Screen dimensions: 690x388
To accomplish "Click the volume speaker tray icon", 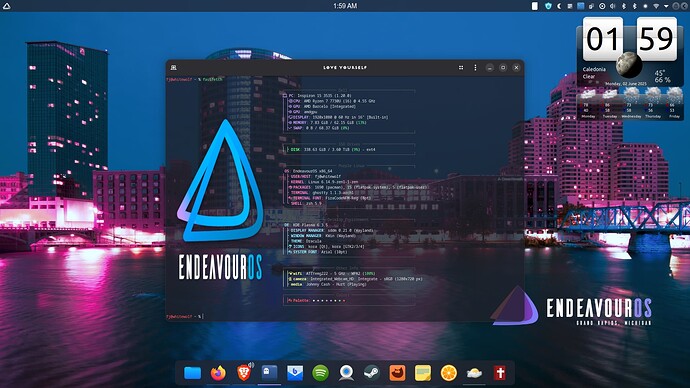I will [613, 6].
